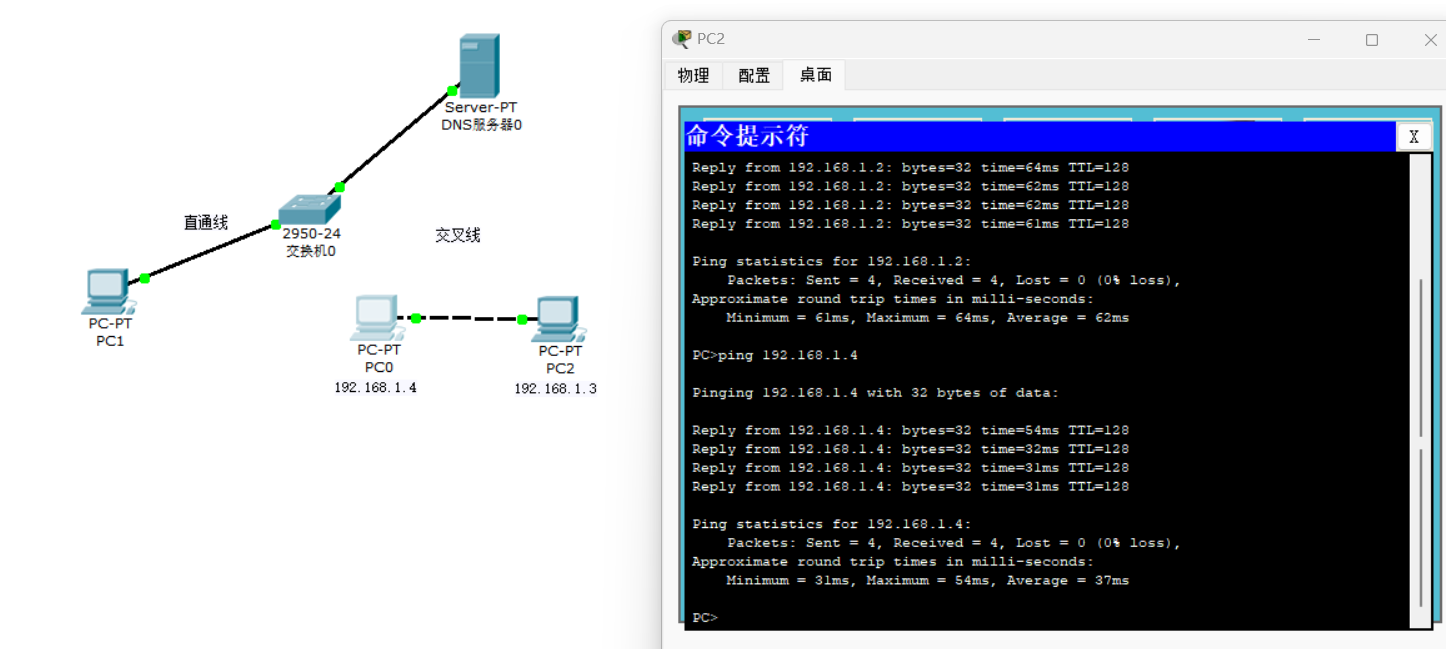The height and width of the screenshot is (649, 1446).
Task: Select the PC1 computer icon
Action: 108,291
